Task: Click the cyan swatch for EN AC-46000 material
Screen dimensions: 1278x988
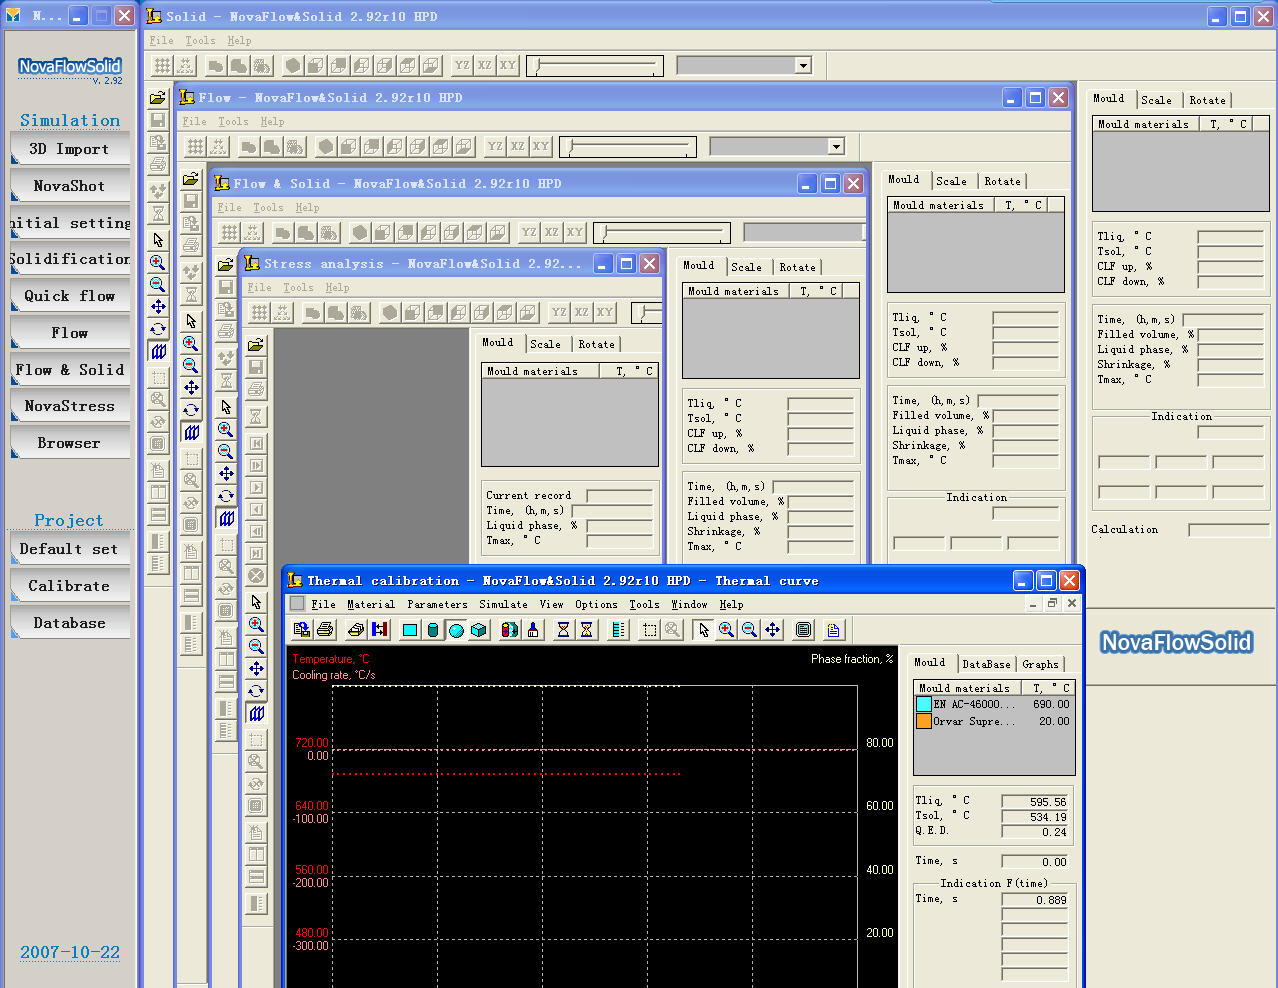Action: click(924, 704)
